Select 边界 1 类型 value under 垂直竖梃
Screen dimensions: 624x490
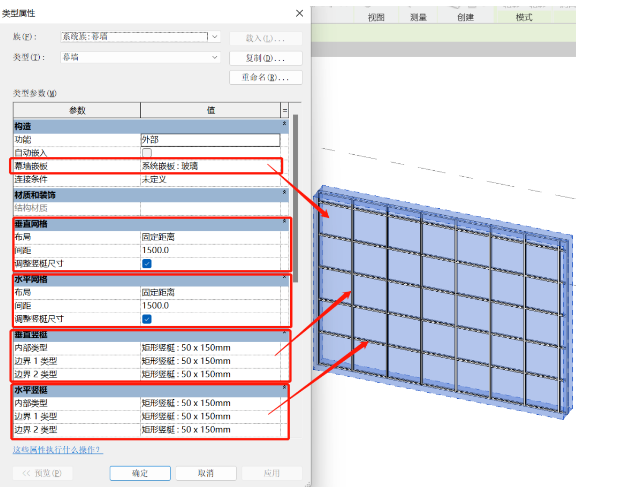[210, 361]
